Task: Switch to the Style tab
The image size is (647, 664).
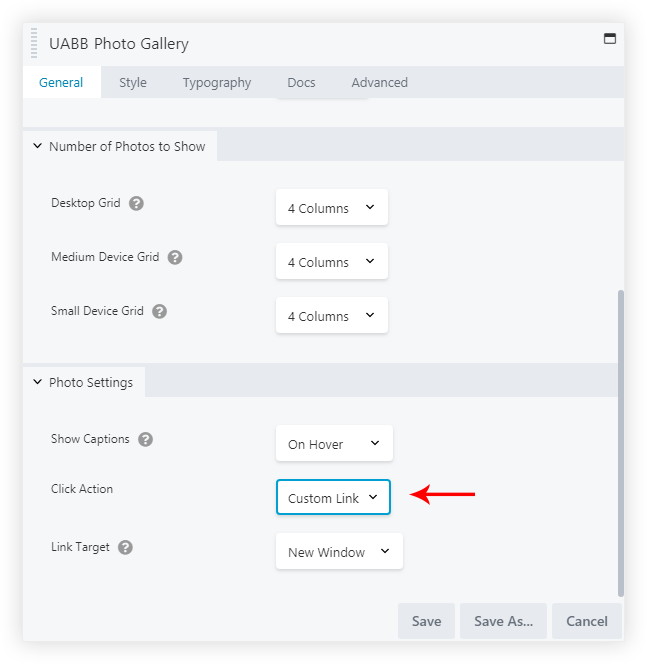Action: pos(132,83)
